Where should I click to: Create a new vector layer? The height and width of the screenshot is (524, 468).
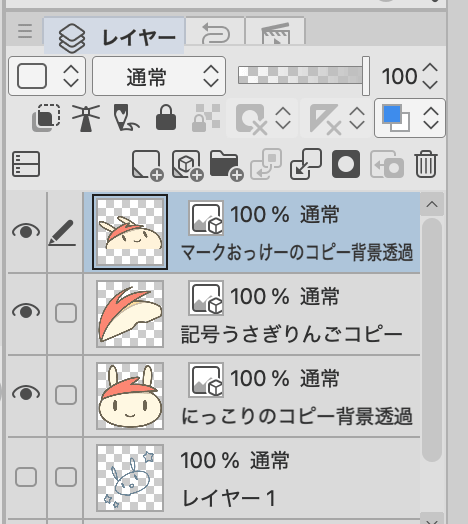pos(187,165)
